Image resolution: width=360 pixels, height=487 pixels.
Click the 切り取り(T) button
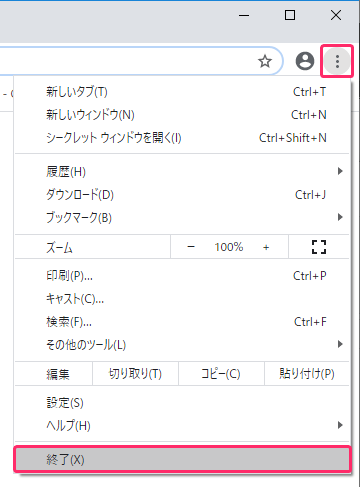click(135, 374)
